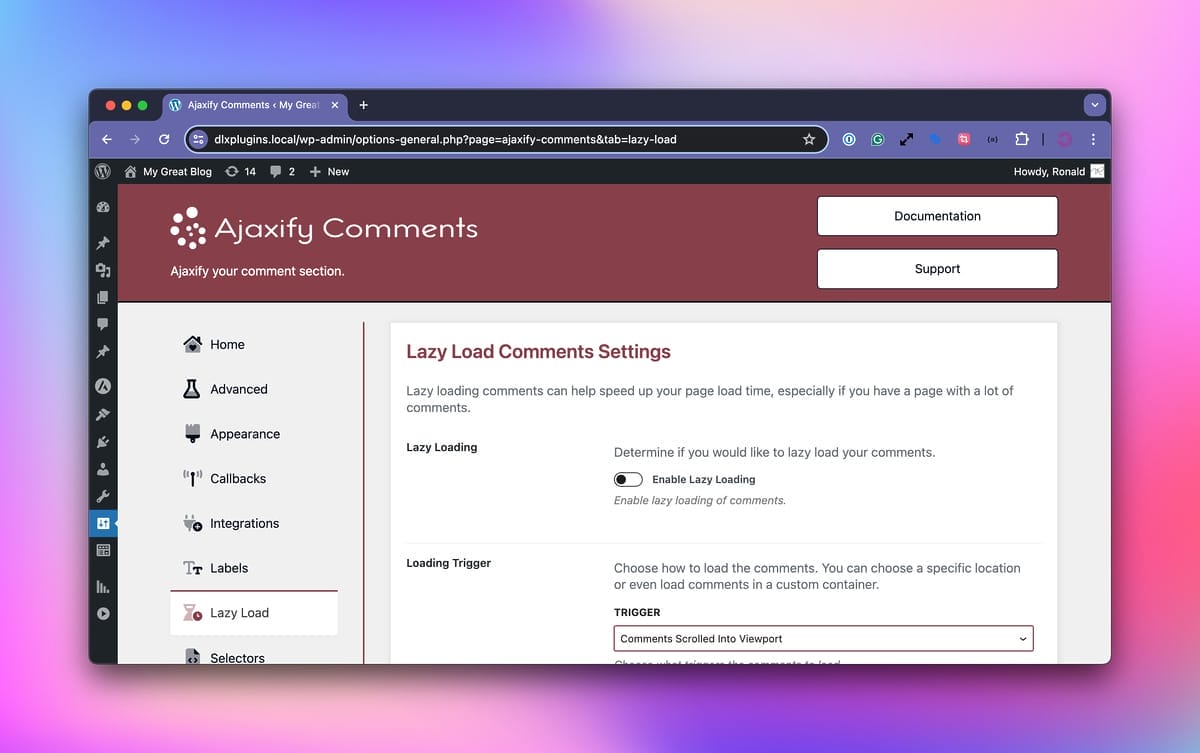The width and height of the screenshot is (1200, 753).
Task: Enable the Lazy Loading toggle
Action: [x=628, y=480]
